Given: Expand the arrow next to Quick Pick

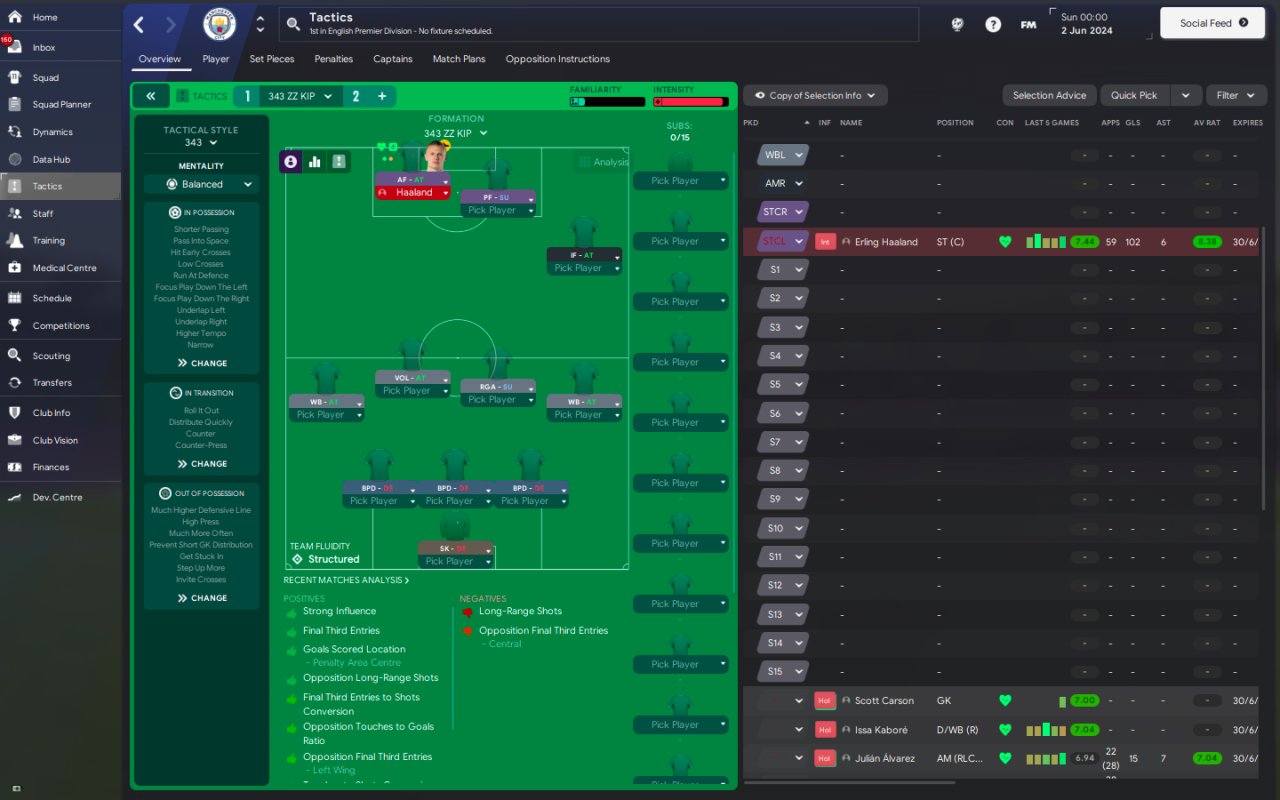Looking at the screenshot, I should (1185, 95).
